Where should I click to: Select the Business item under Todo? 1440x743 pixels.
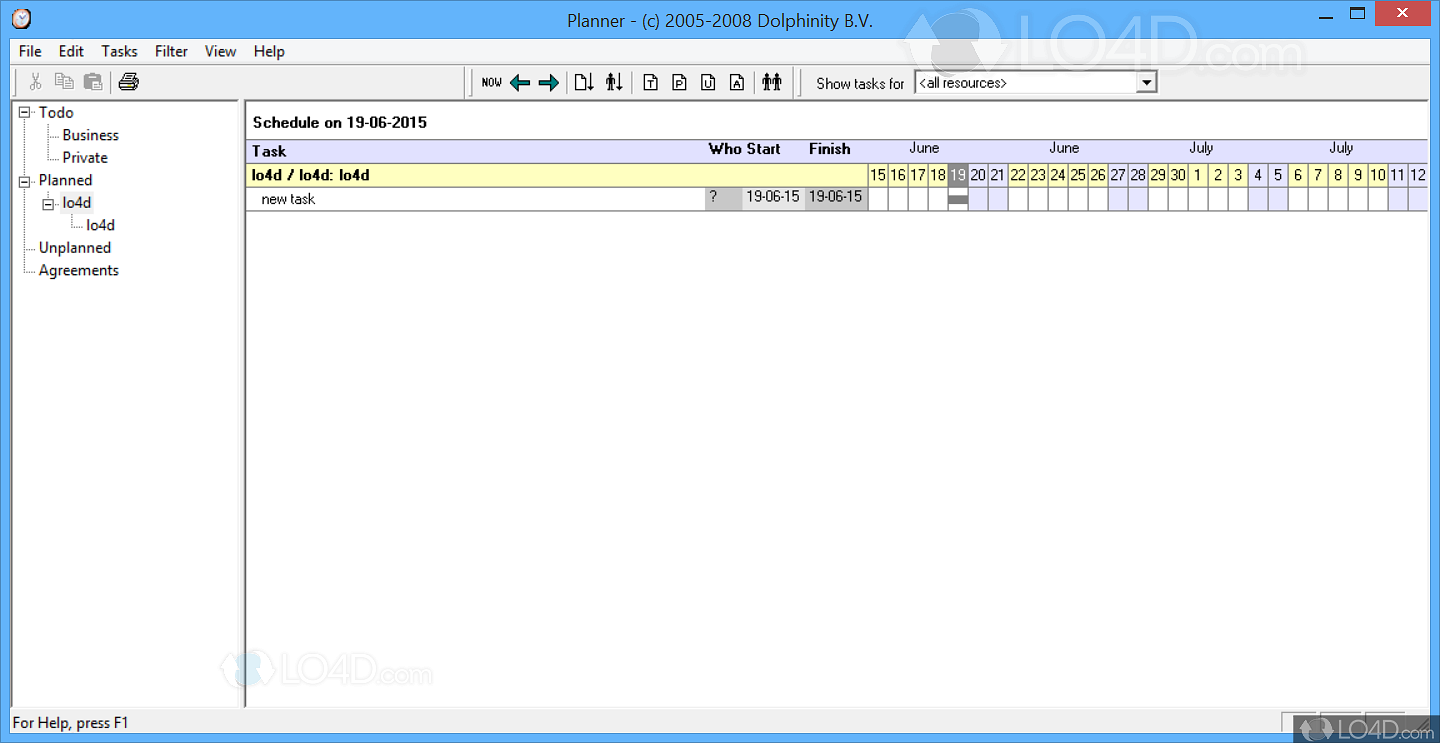(88, 135)
